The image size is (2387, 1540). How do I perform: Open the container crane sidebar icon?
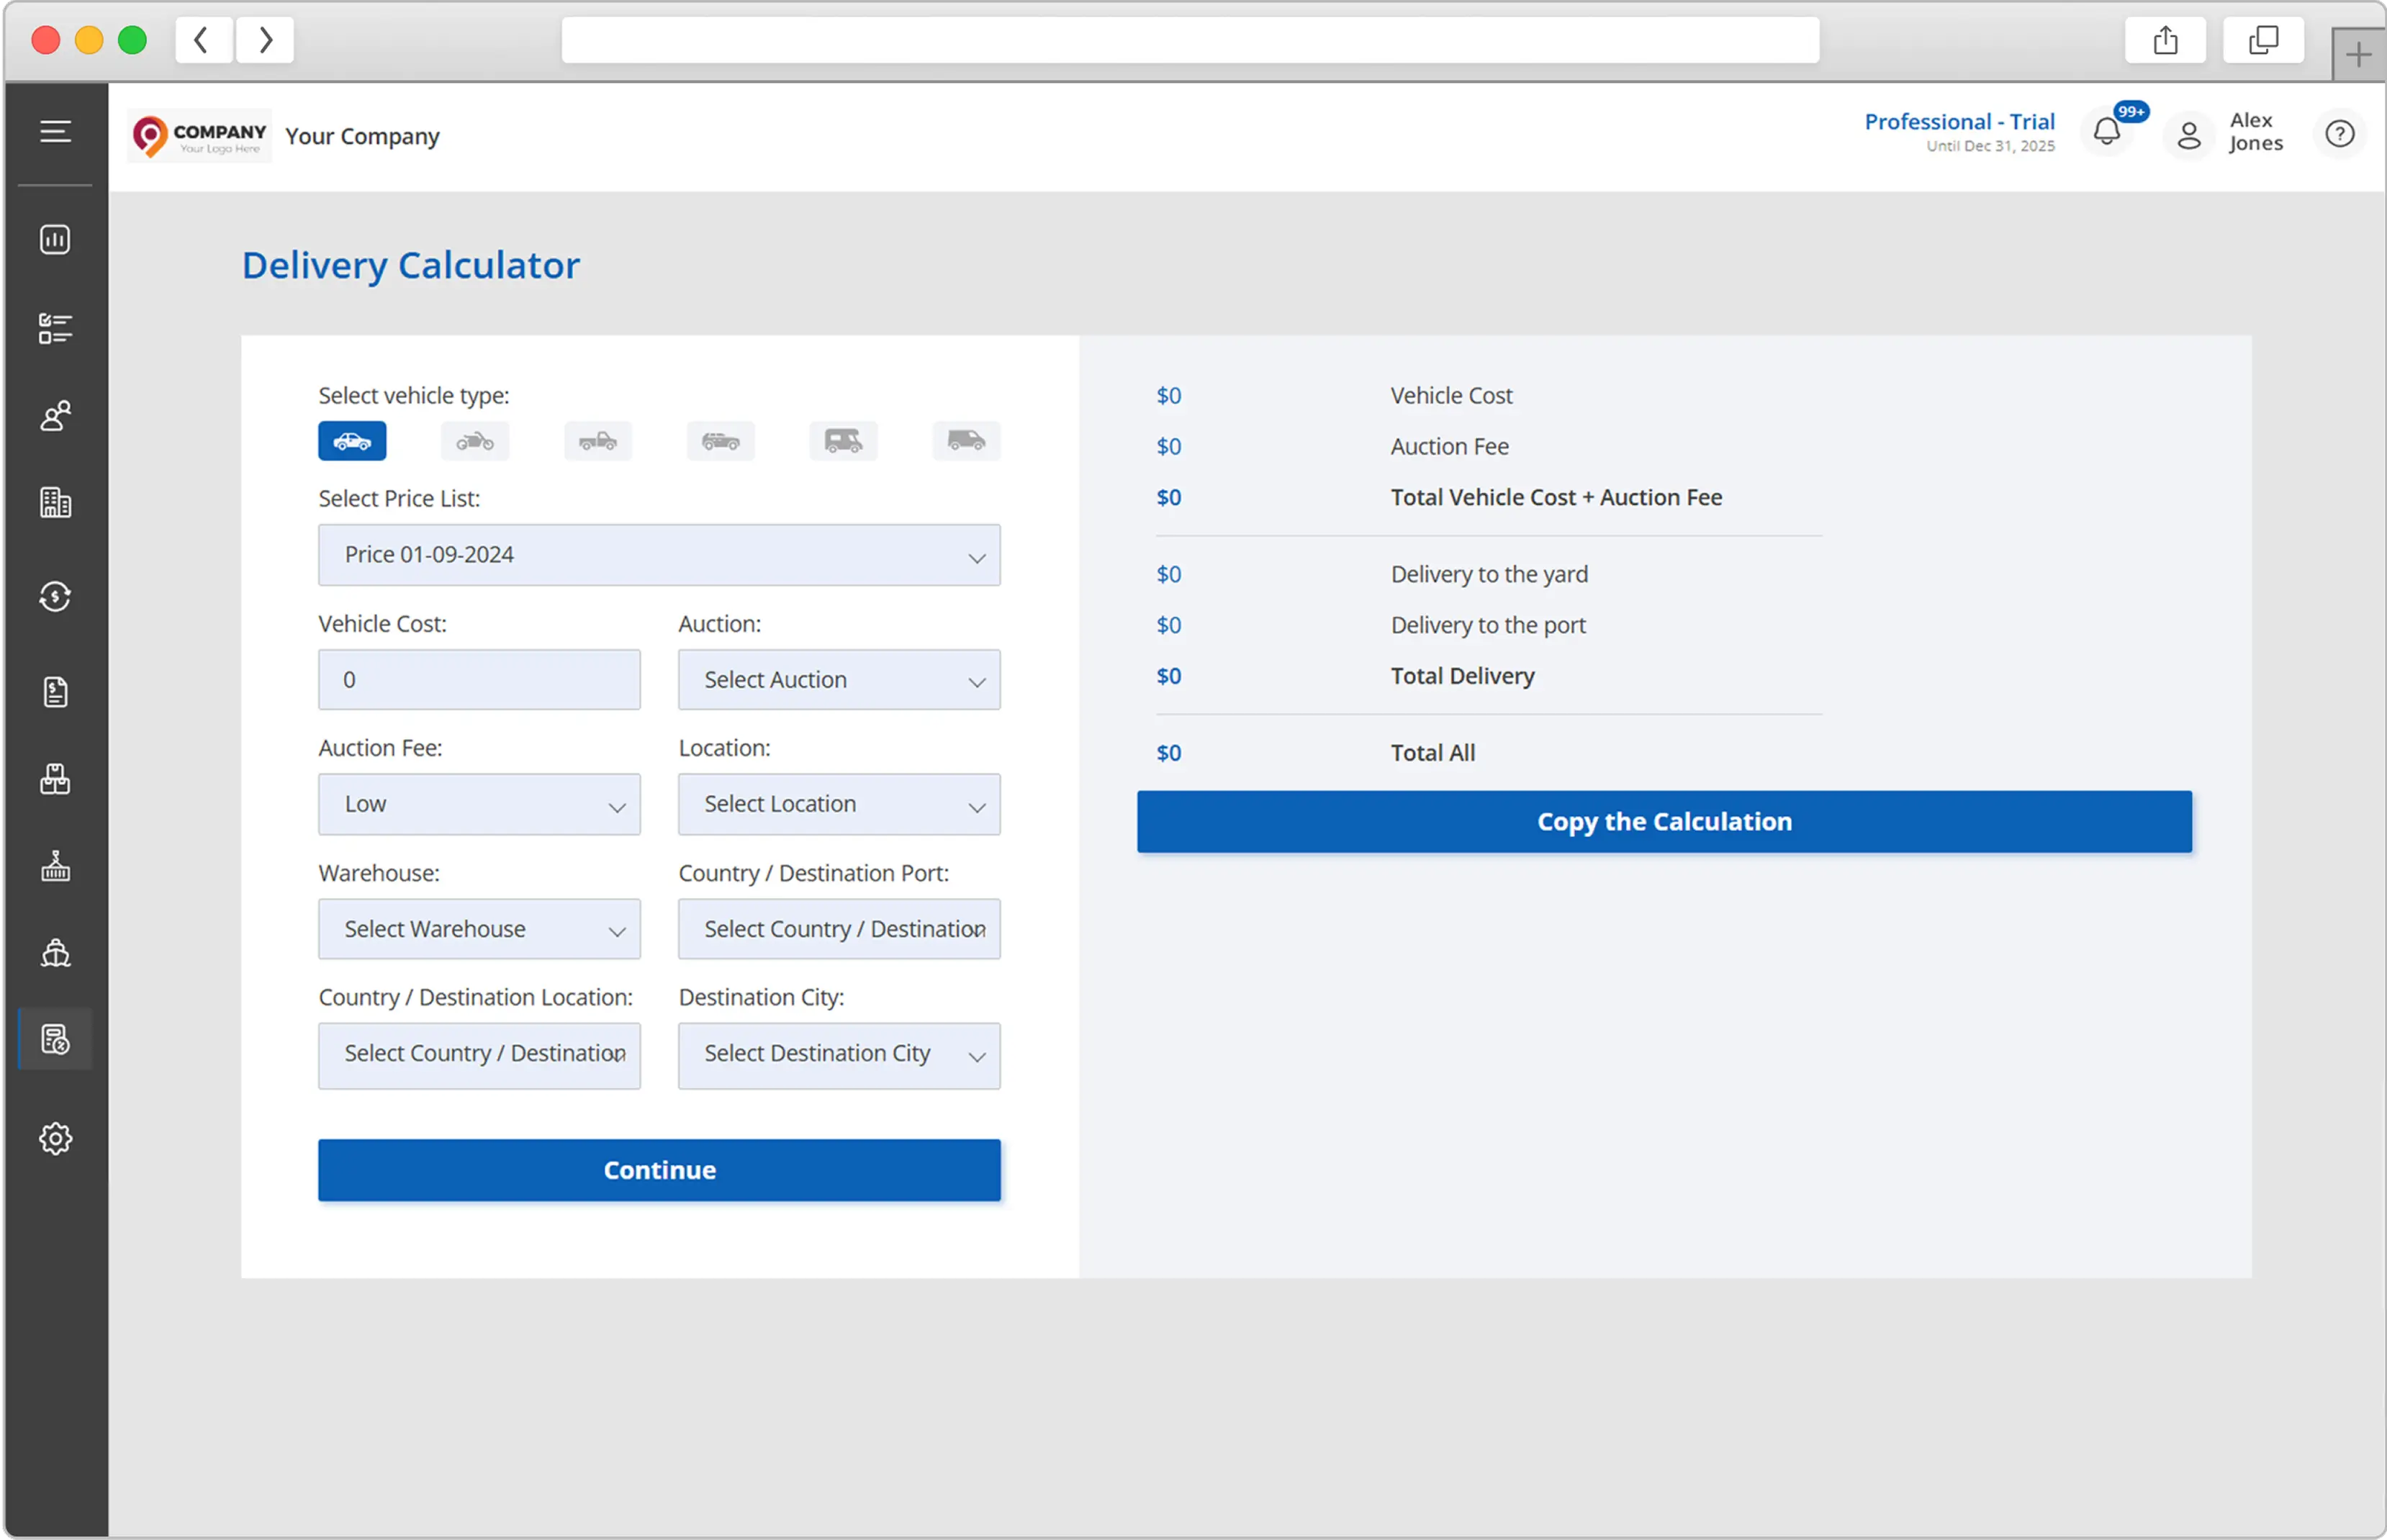click(55, 866)
